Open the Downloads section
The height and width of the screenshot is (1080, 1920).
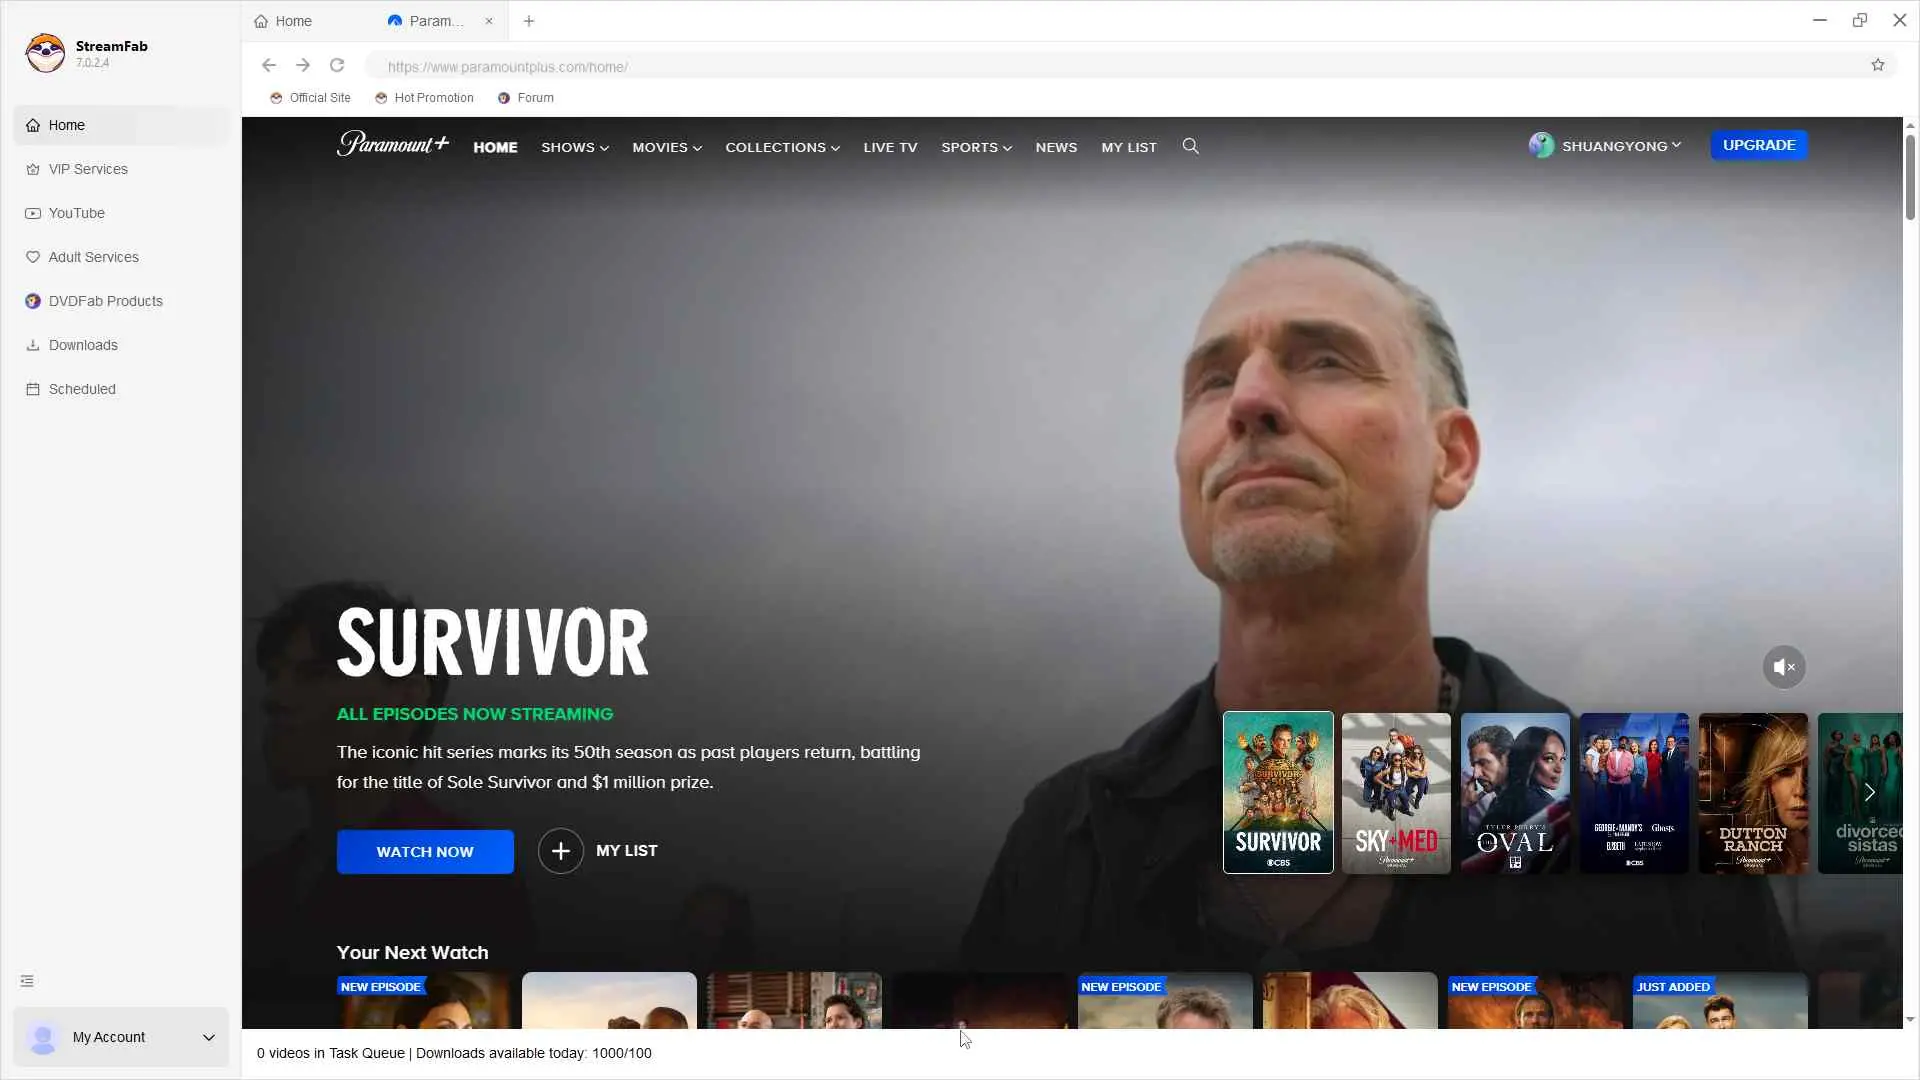[x=121, y=345]
